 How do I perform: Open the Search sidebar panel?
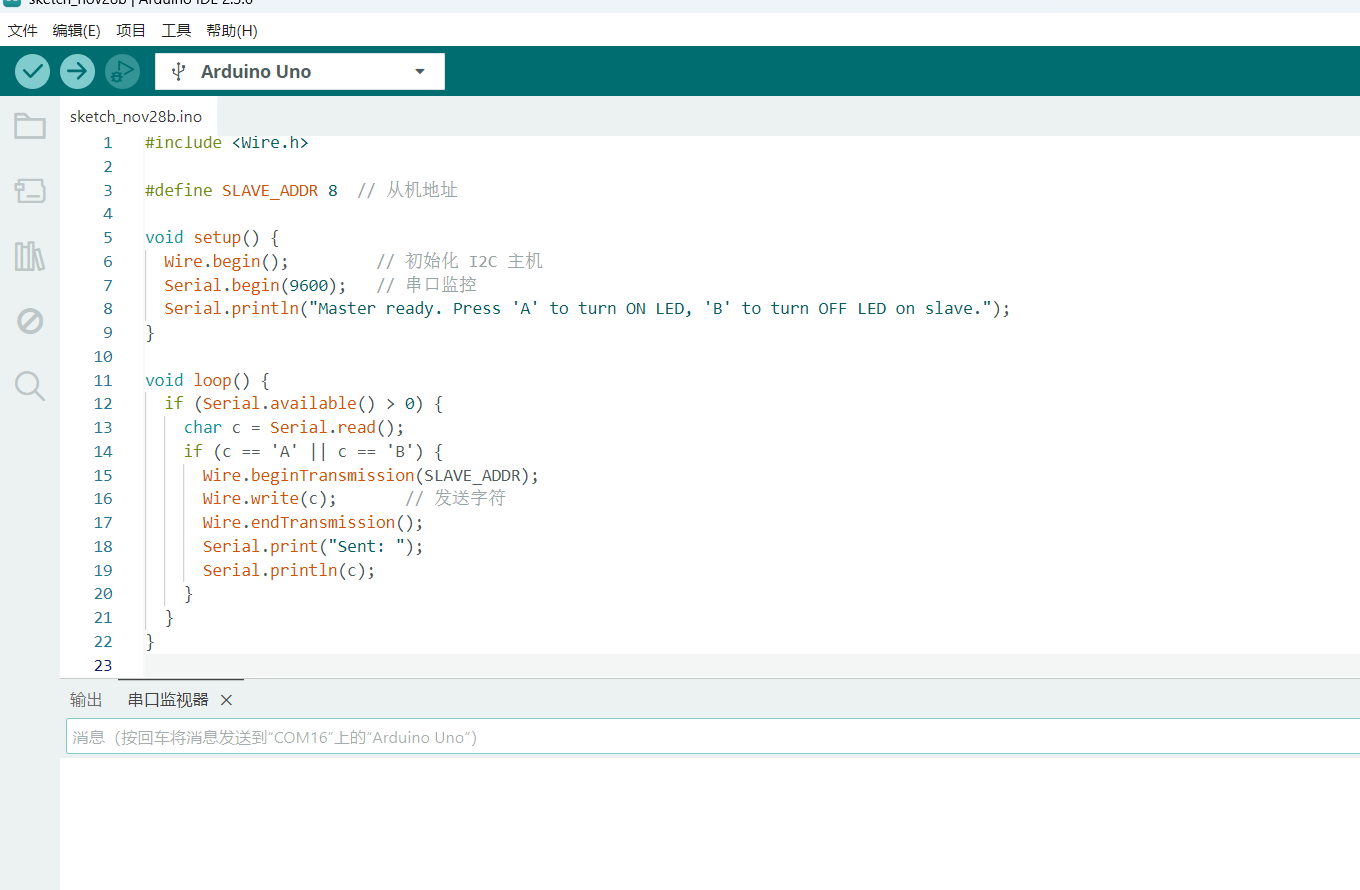click(30, 386)
